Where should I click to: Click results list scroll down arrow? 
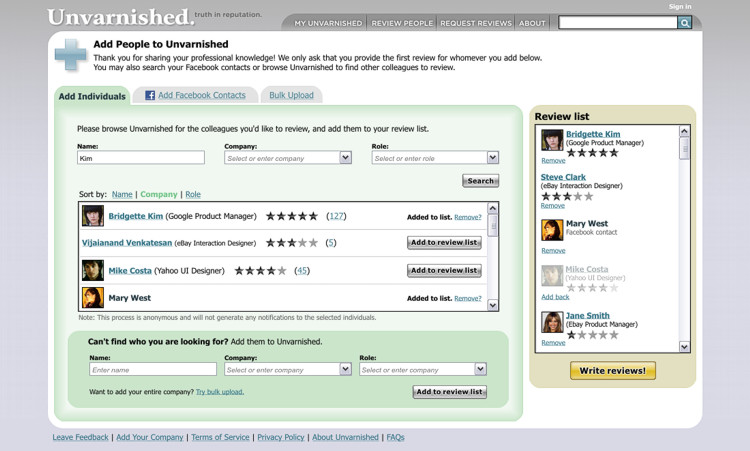[493, 305]
